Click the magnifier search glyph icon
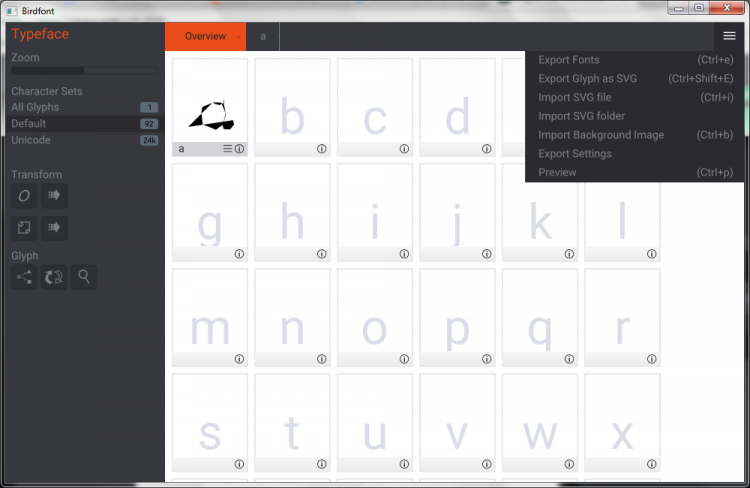This screenshot has width=750, height=488. pyautogui.click(x=84, y=277)
